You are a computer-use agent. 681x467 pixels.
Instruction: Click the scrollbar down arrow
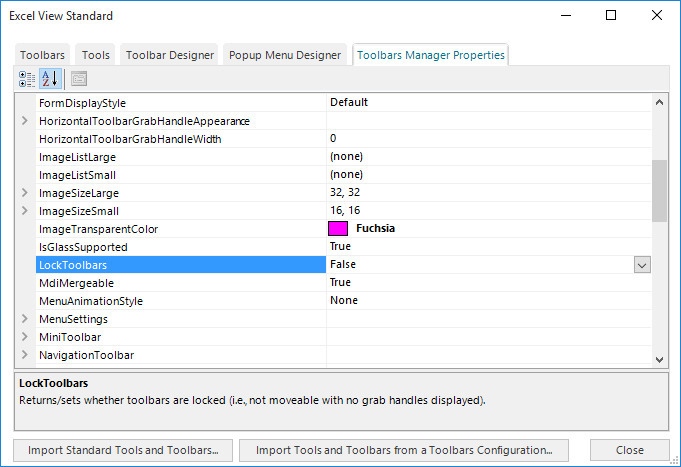coord(659,359)
